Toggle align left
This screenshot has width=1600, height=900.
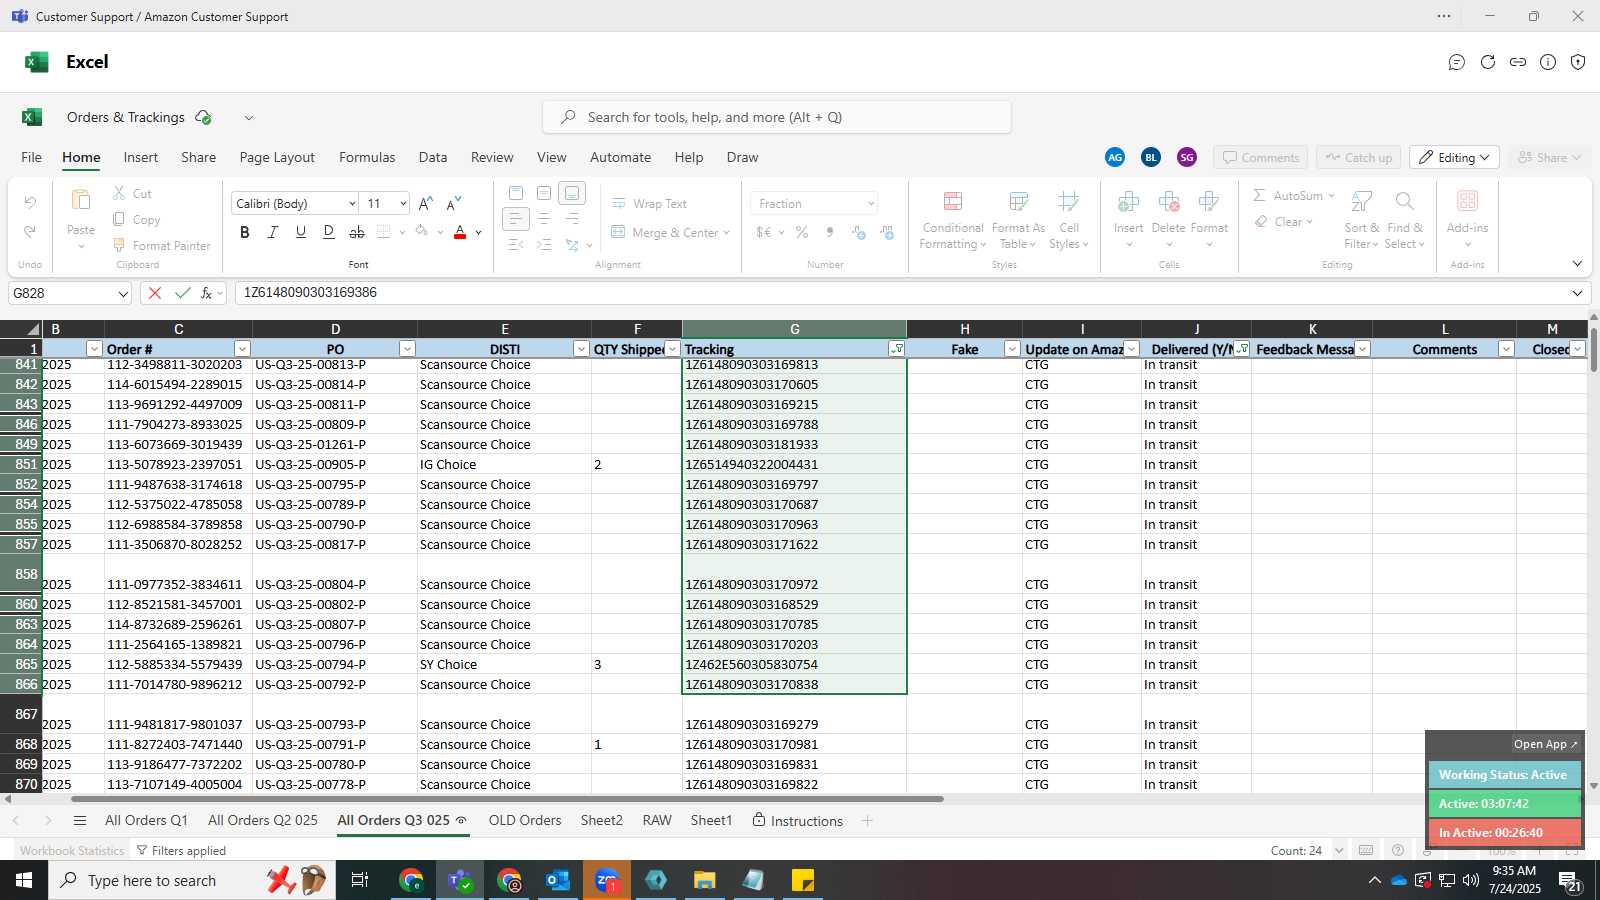[515, 218]
